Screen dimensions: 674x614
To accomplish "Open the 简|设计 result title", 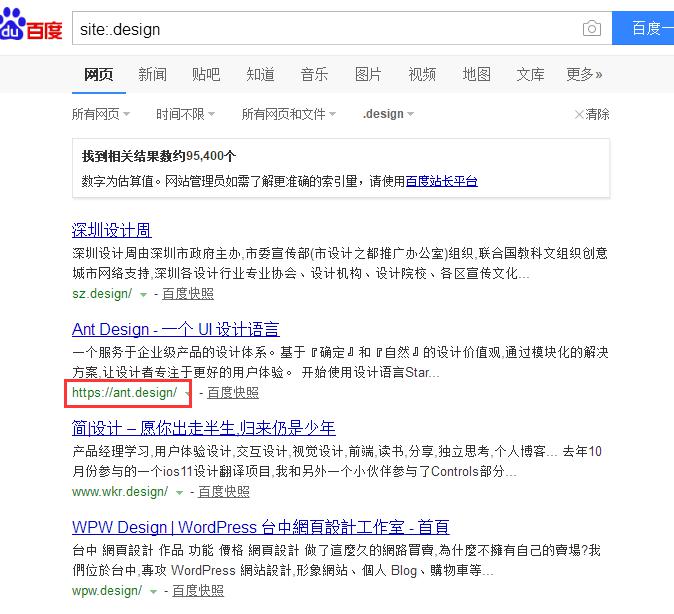I will click(204, 428).
